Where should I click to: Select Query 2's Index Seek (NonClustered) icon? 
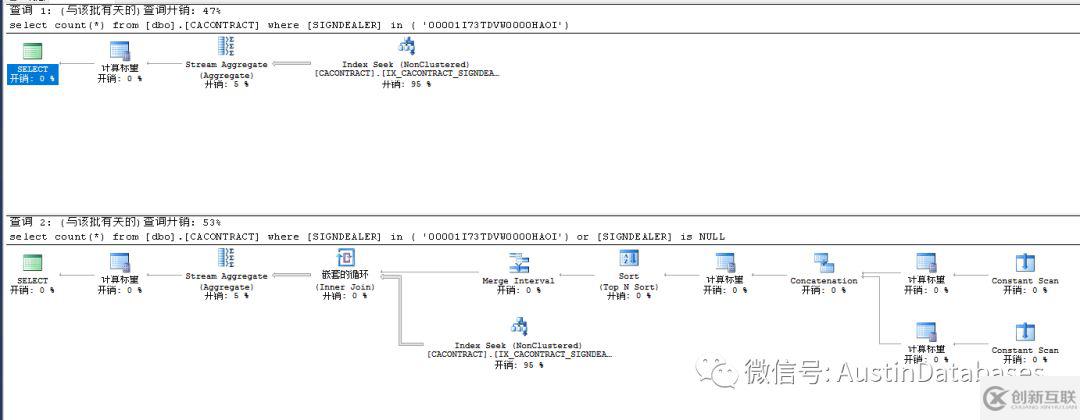518,327
